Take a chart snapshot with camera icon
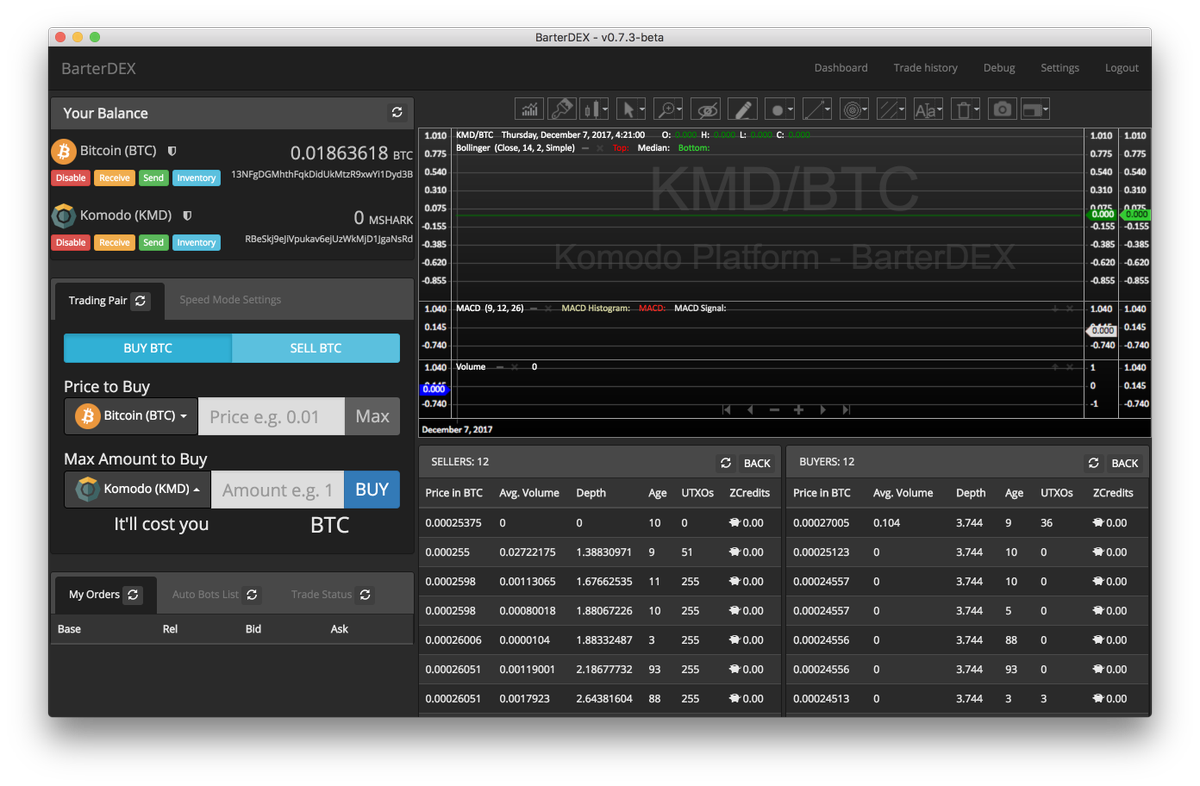This screenshot has width=1200, height=786. (1002, 109)
